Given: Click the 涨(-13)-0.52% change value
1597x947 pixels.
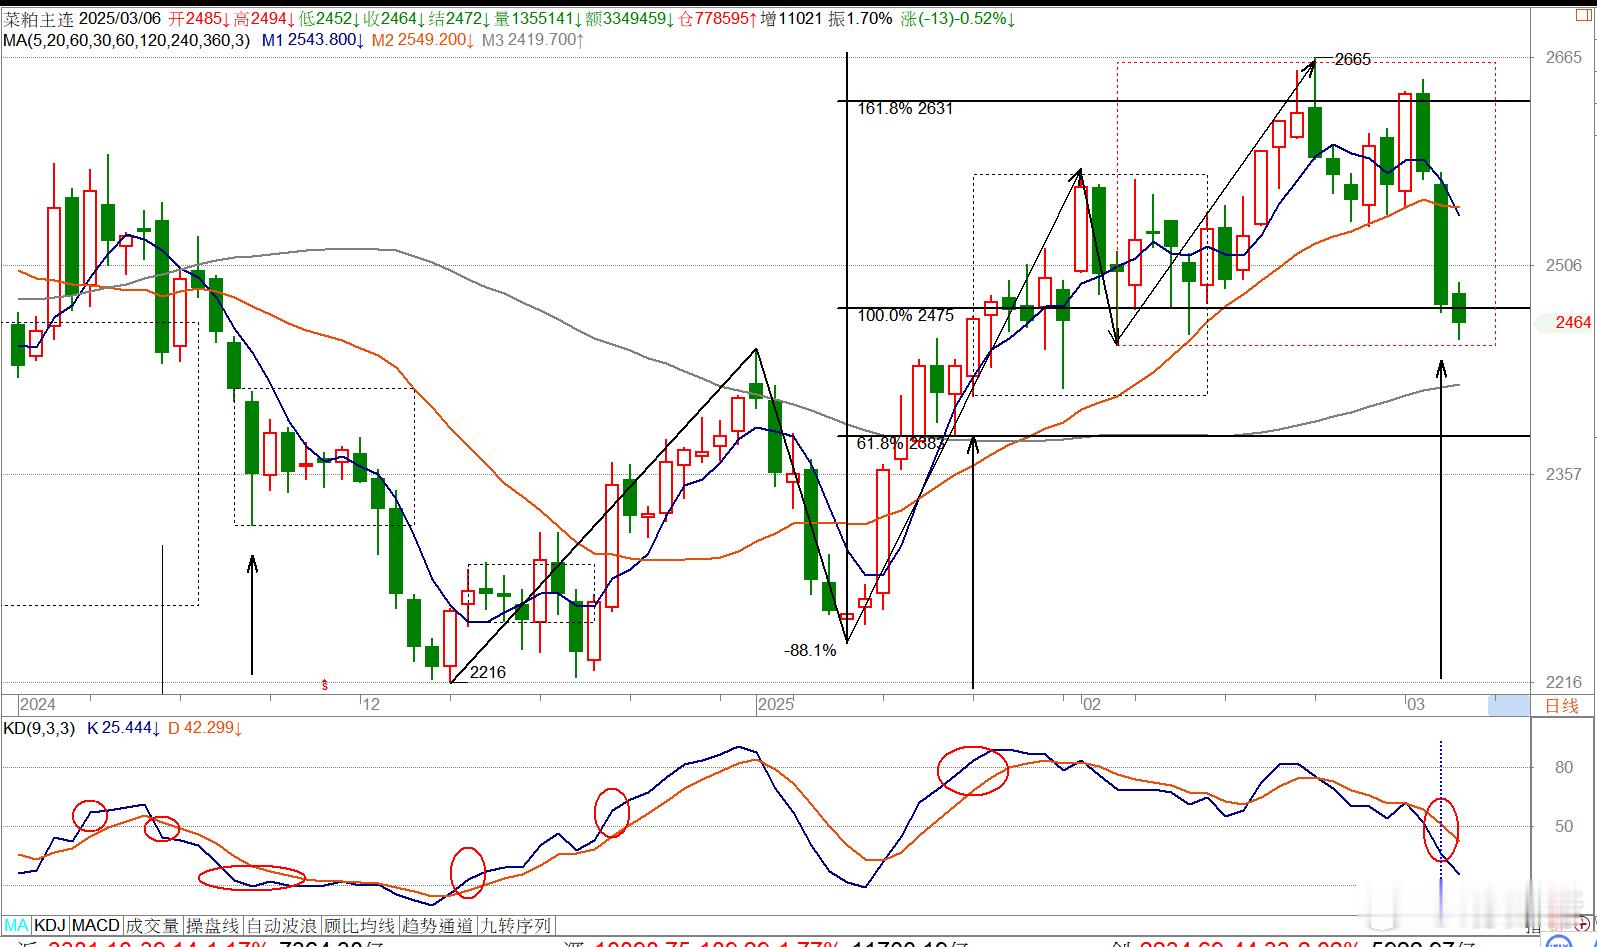Looking at the screenshot, I should 958,18.
